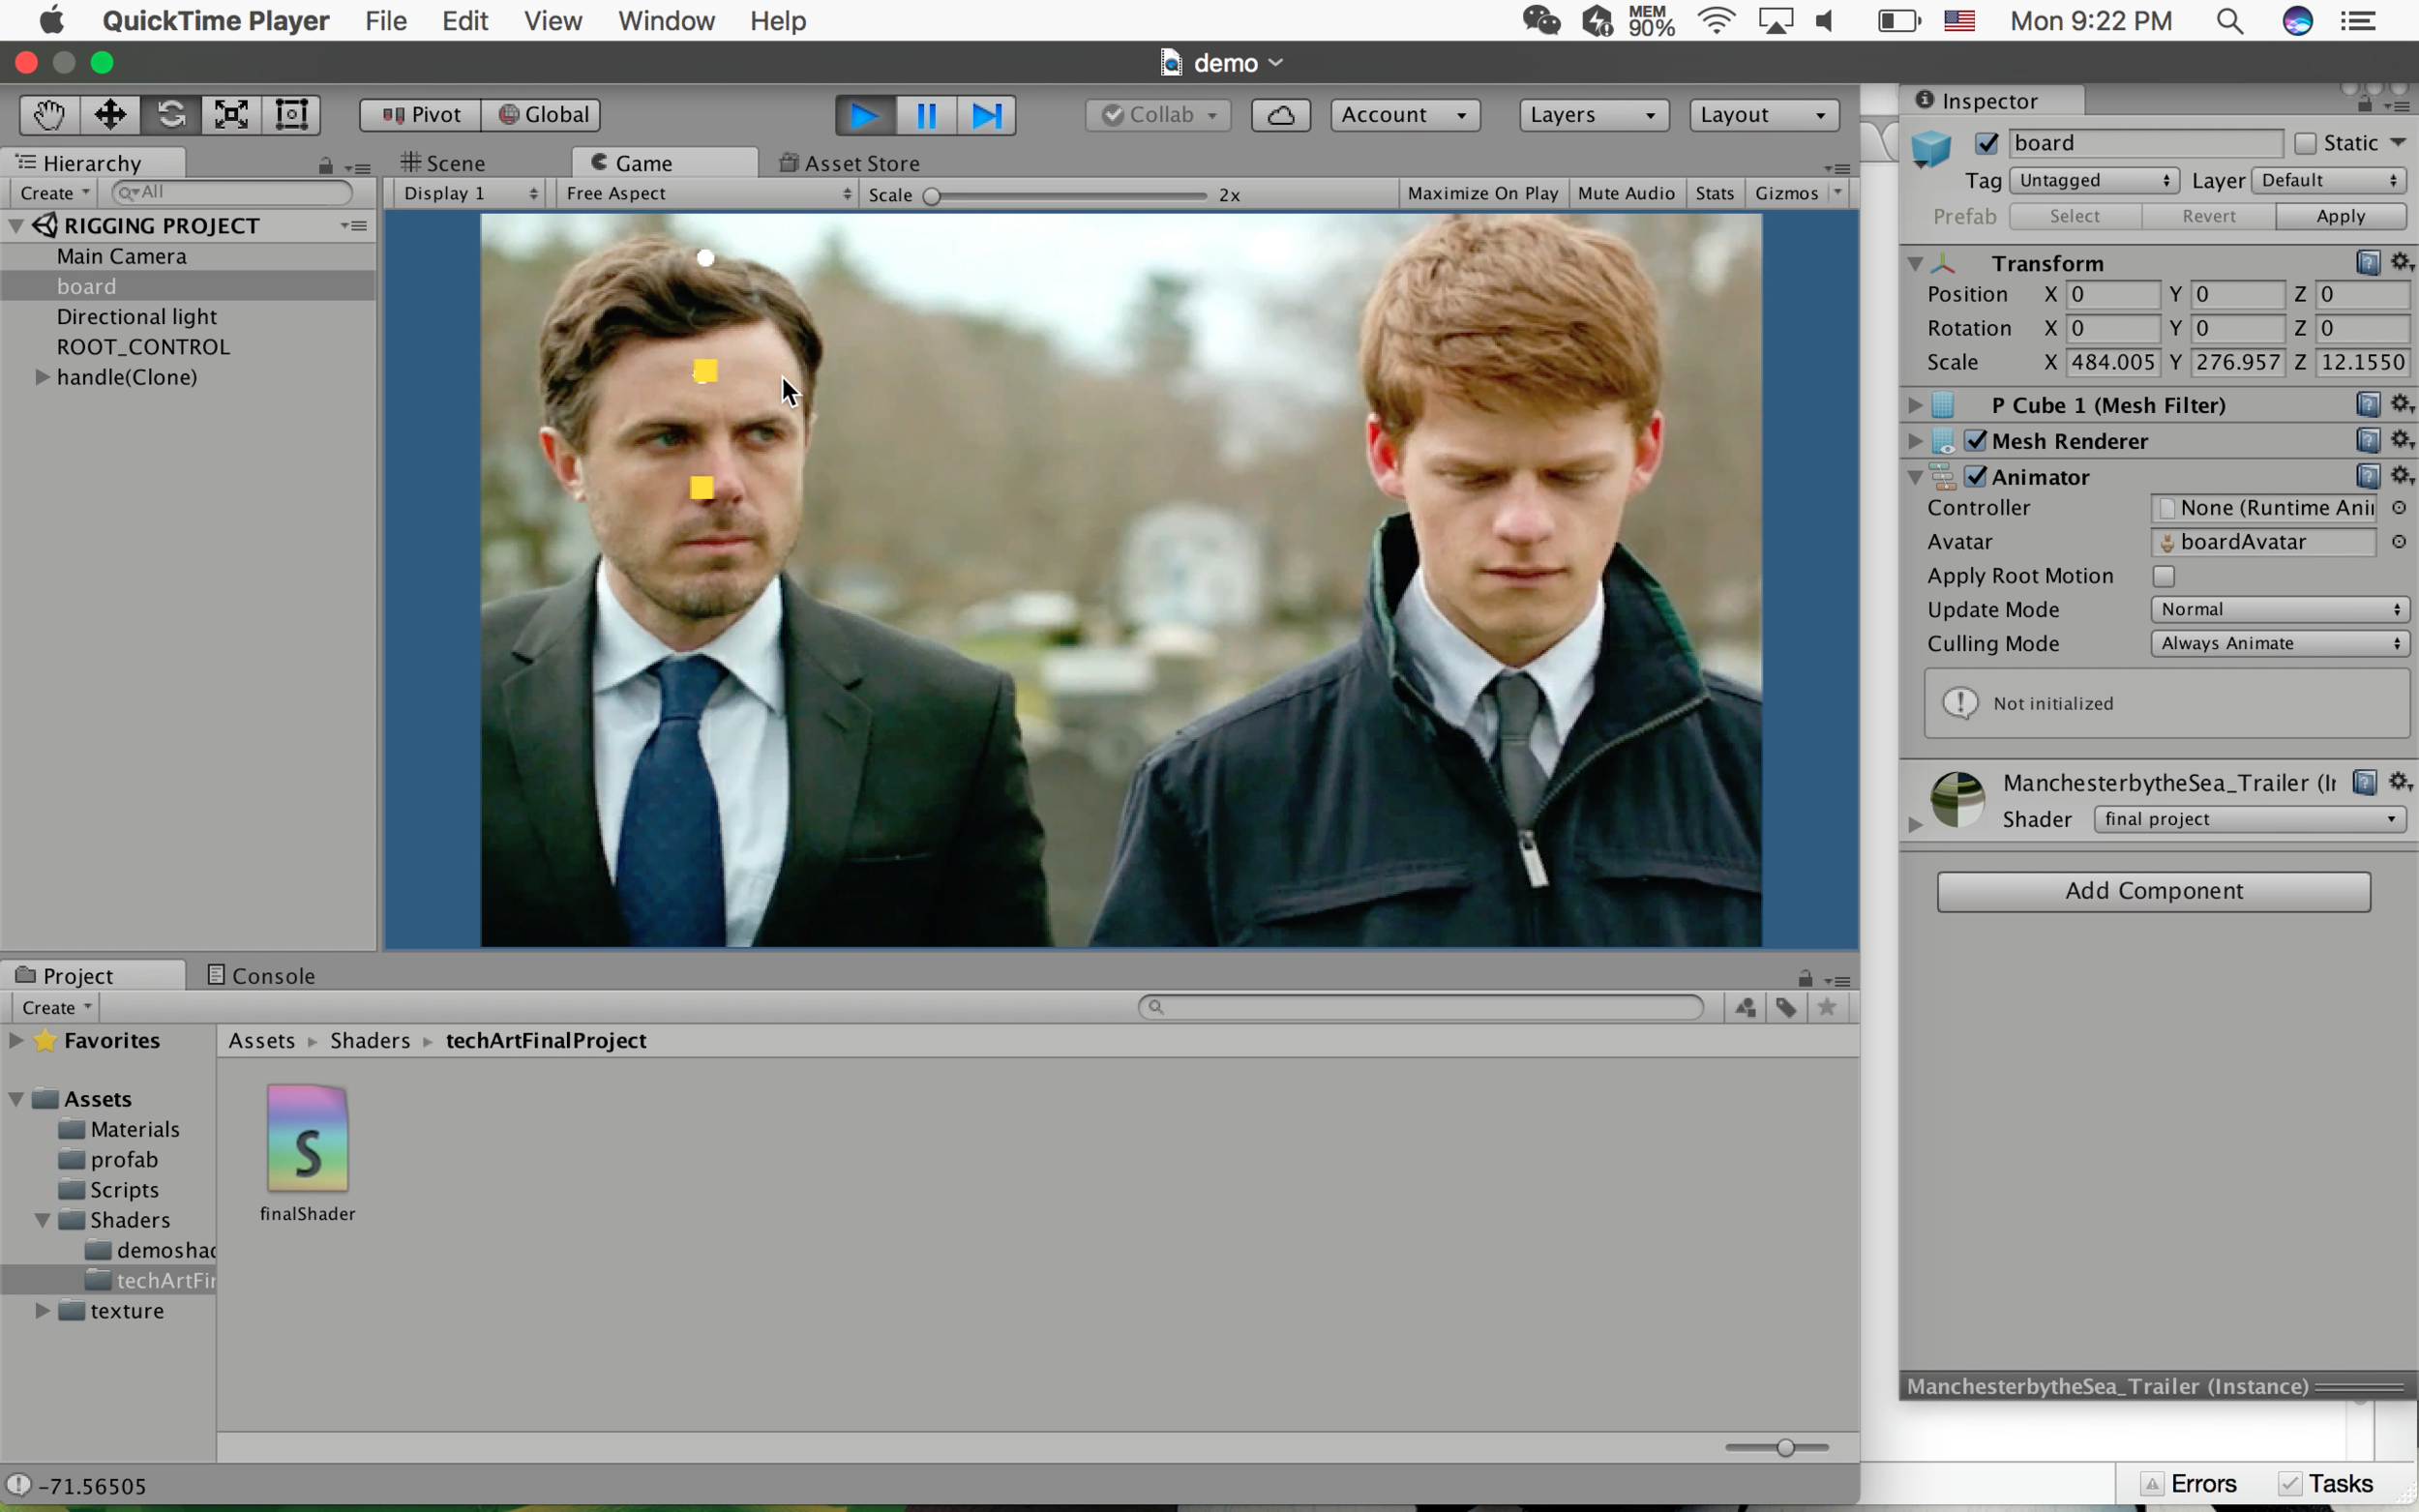Toggle the Mesh Renderer enabled checkbox
Viewport: 2419px width, 1512px height.
click(1976, 440)
